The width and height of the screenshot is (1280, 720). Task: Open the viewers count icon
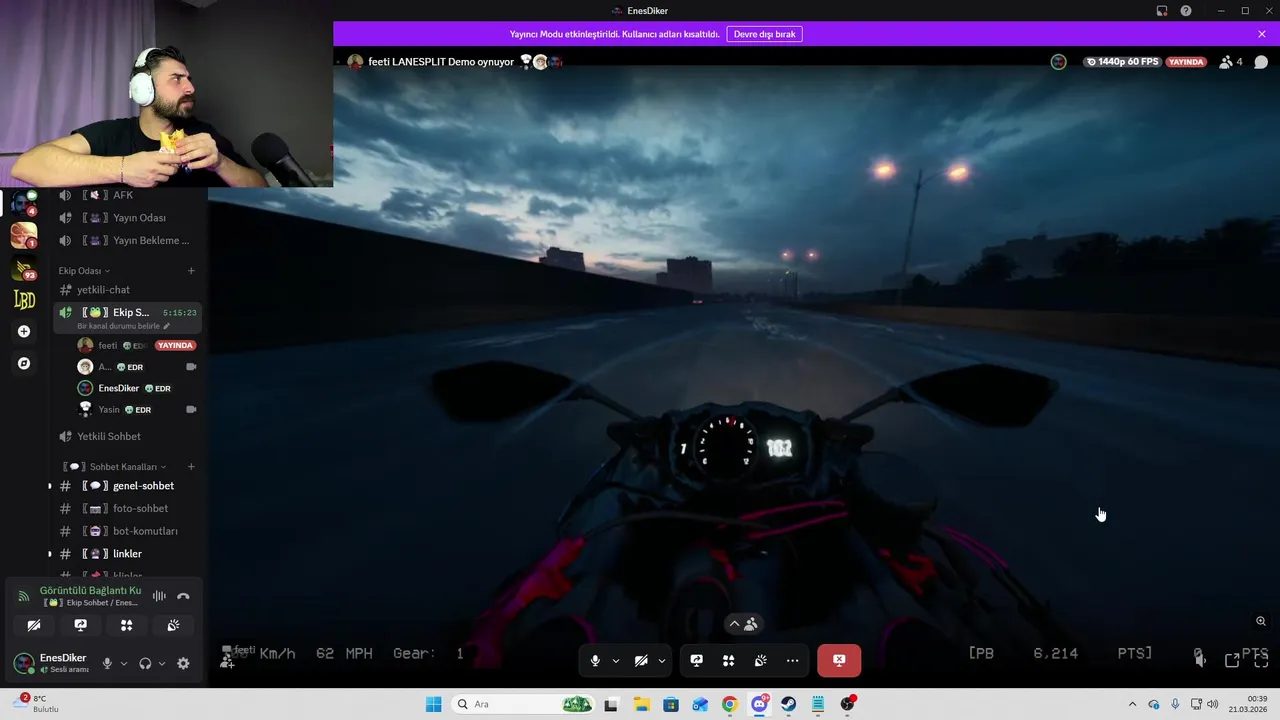point(1231,62)
